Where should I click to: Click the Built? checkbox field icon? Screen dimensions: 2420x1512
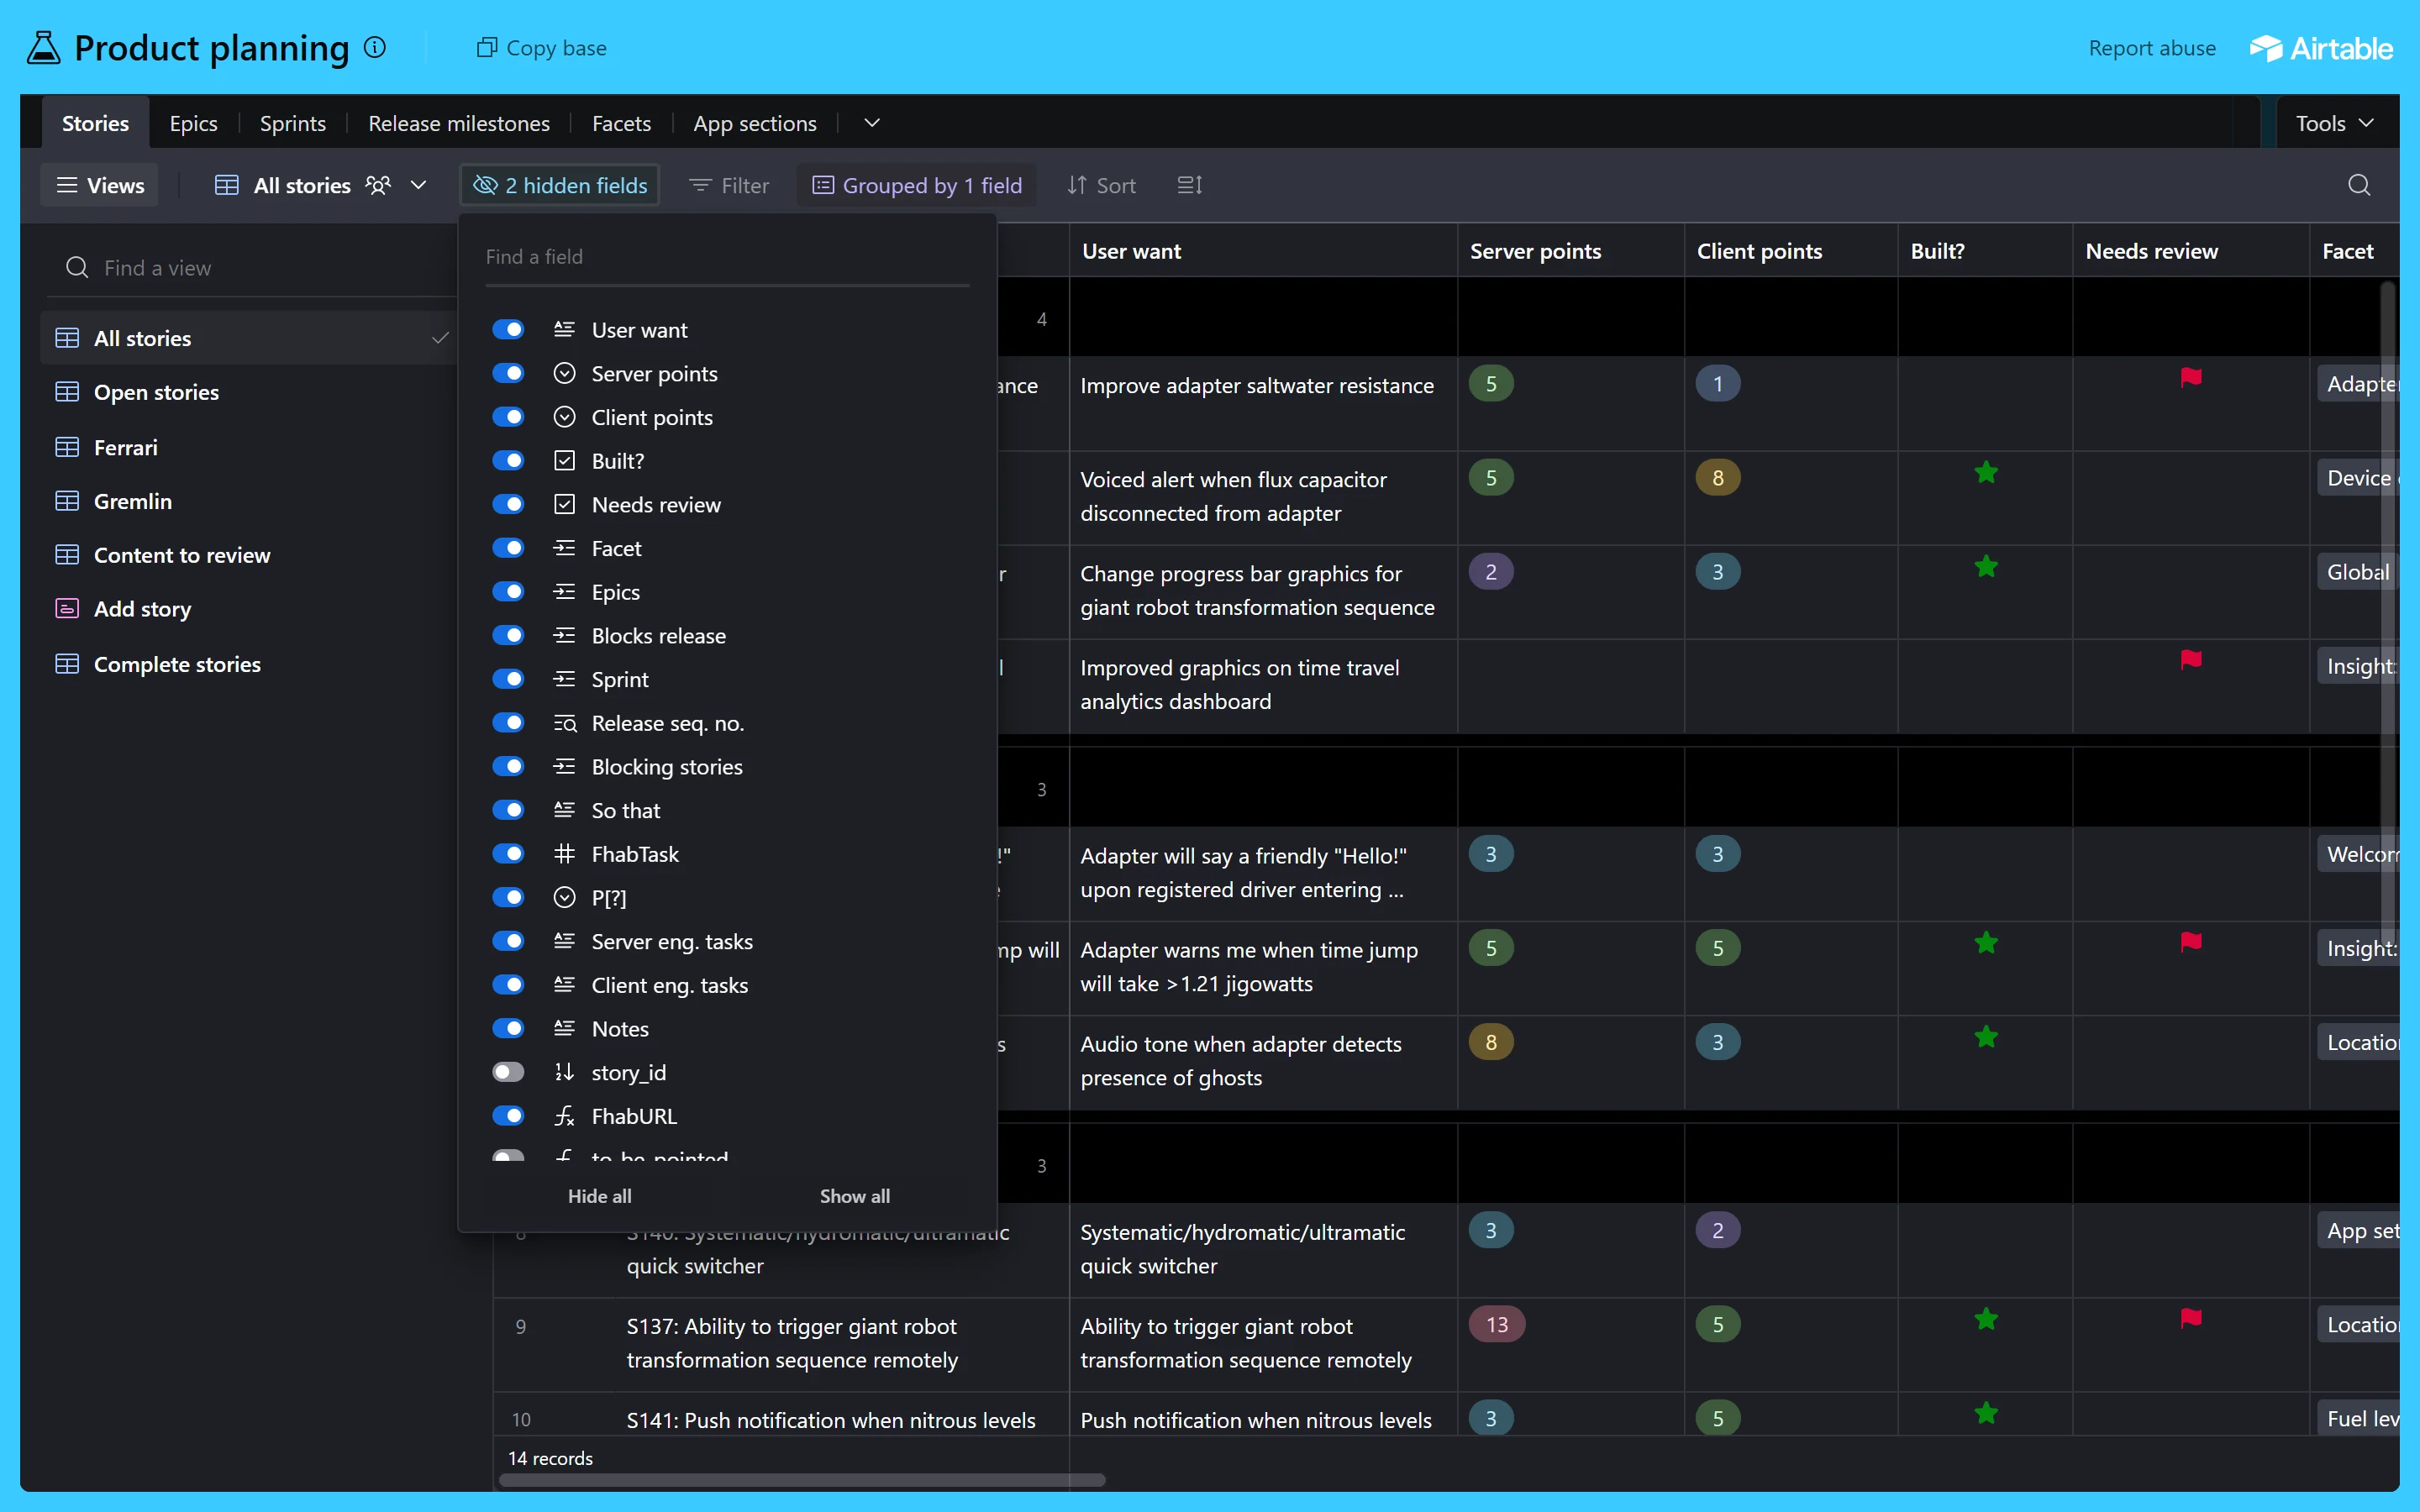(x=565, y=461)
